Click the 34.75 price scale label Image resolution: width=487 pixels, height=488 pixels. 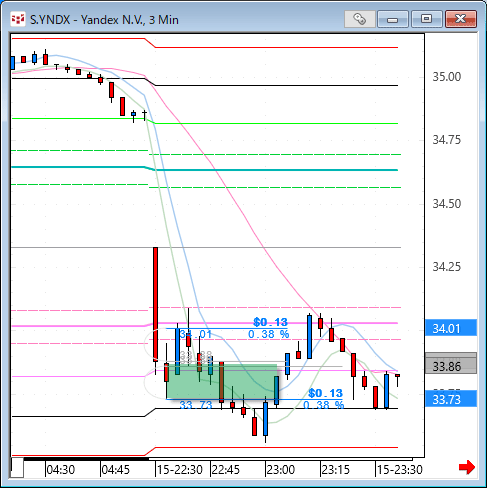(x=446, y=140)
